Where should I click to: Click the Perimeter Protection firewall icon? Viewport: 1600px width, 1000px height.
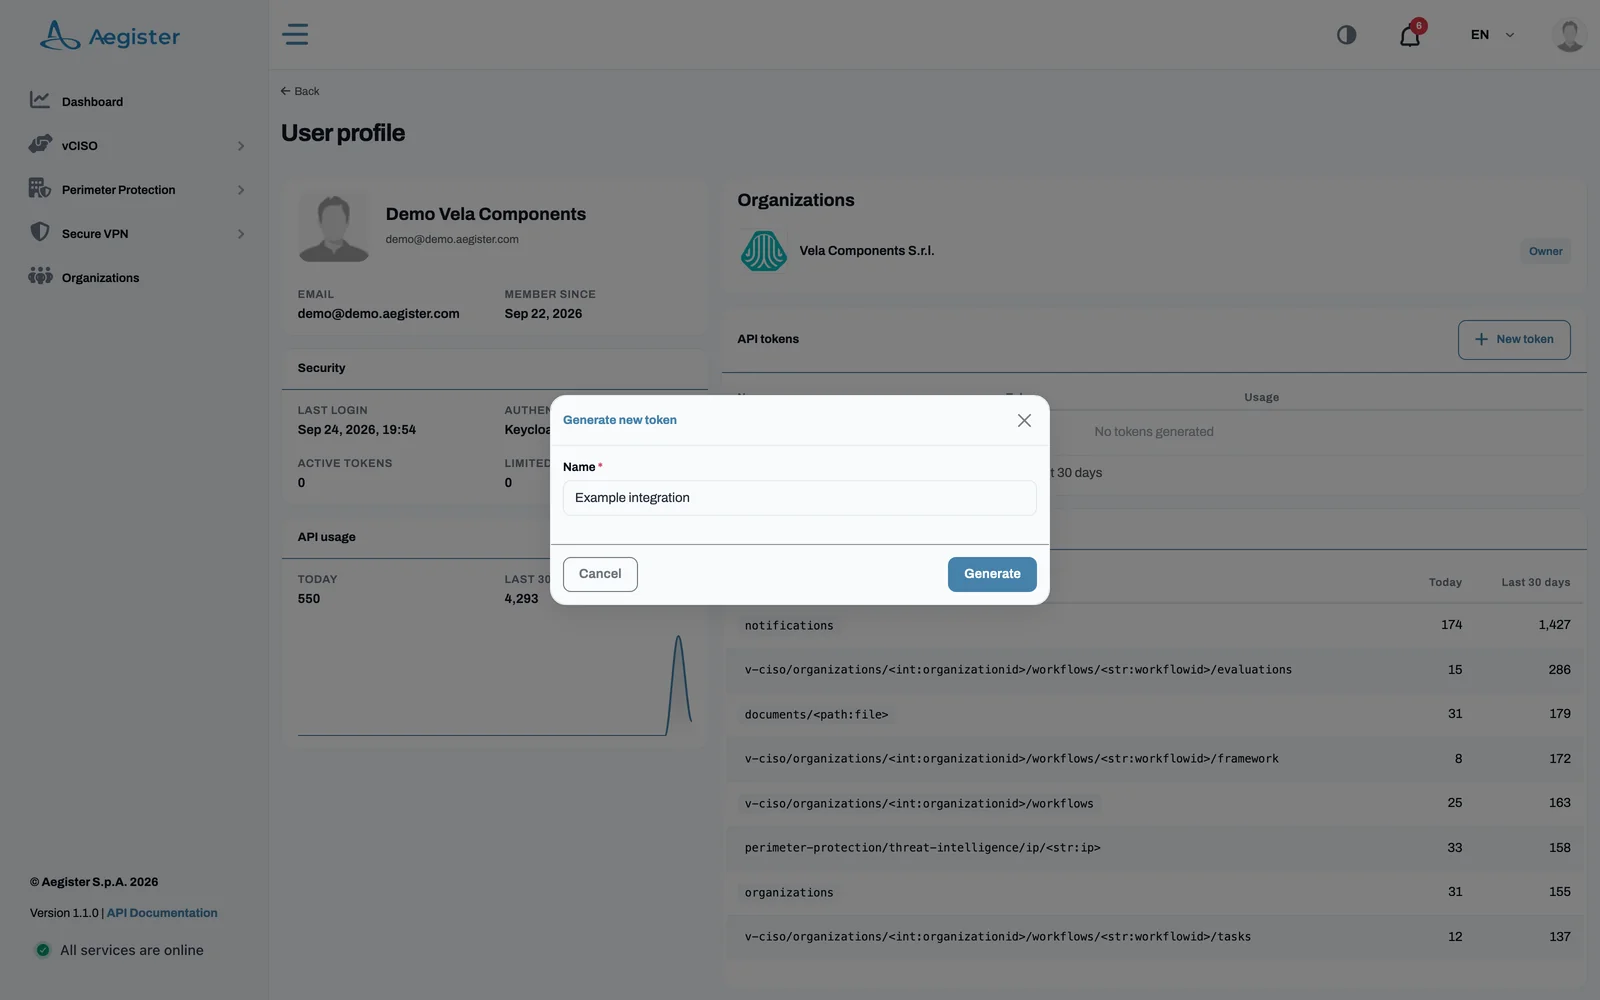pos(40,188)
